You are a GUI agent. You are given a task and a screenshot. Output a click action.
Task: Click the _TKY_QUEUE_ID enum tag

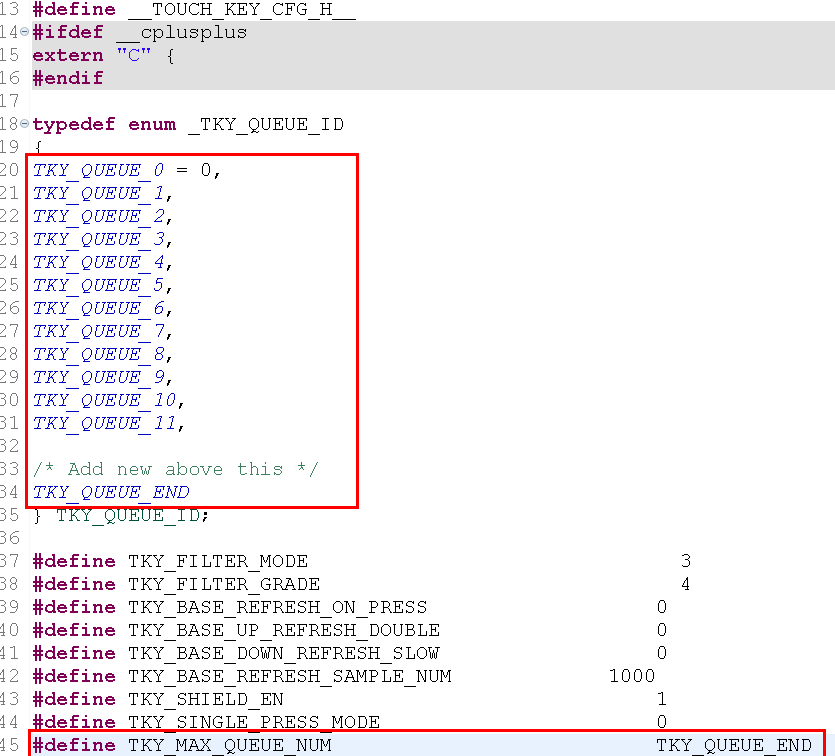[266, 125]
